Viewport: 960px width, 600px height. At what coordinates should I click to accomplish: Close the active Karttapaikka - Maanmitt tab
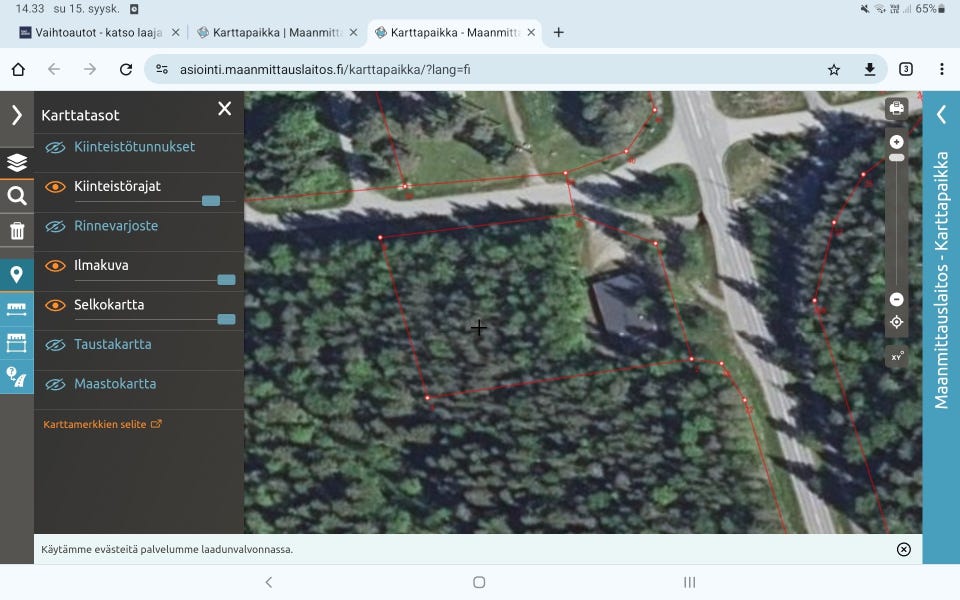tap(531, 32)
